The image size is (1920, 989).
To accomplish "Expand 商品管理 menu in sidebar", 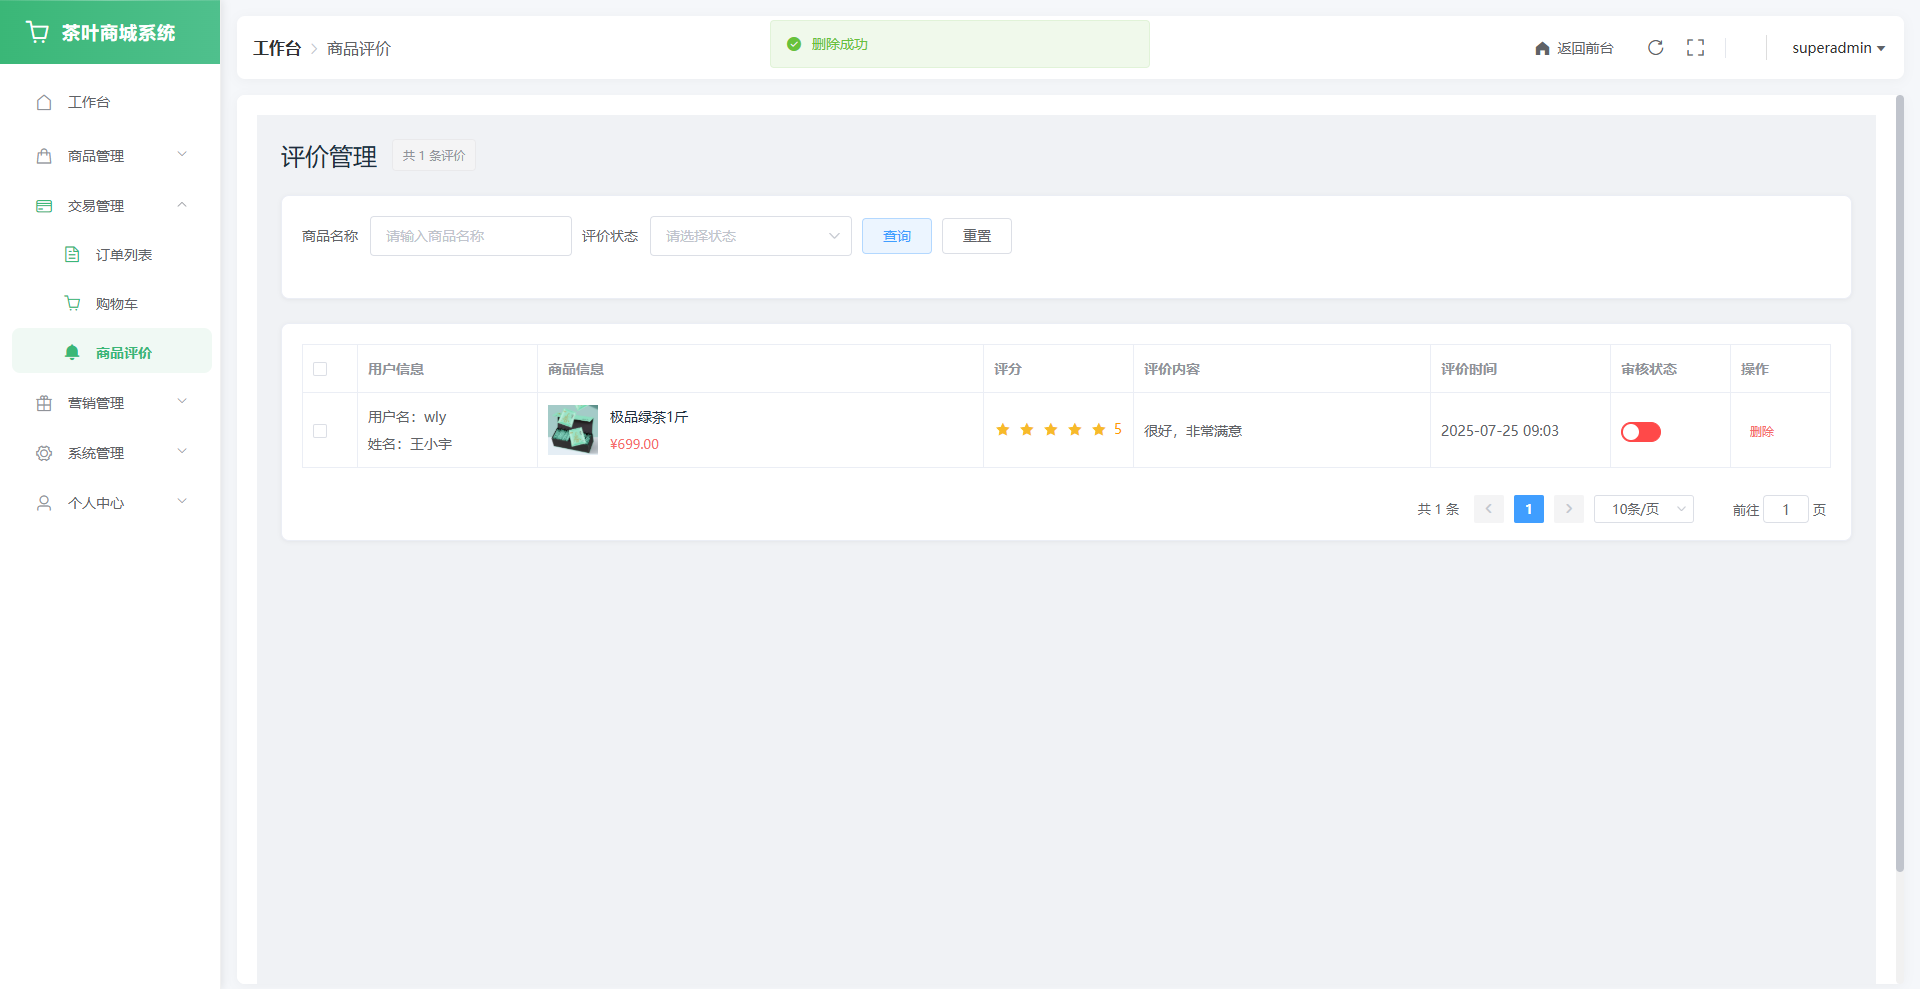I will click(110, 156).
